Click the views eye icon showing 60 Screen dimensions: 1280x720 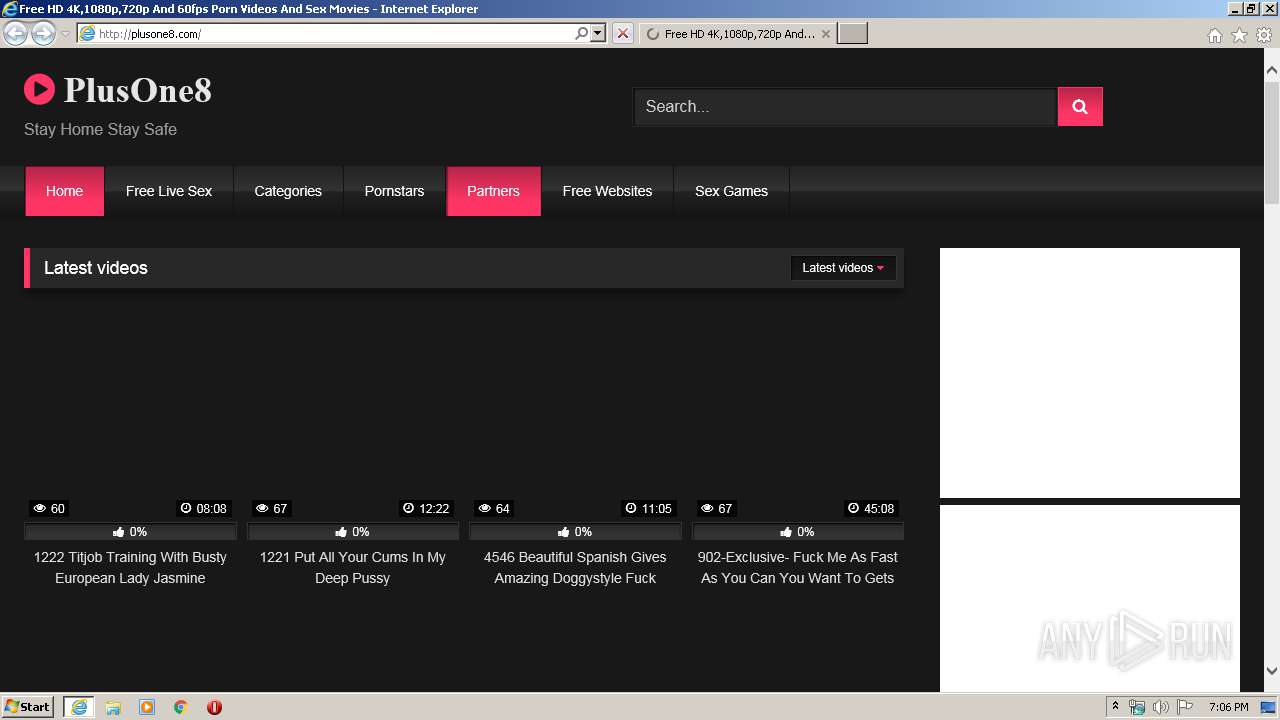coord(40,508)
